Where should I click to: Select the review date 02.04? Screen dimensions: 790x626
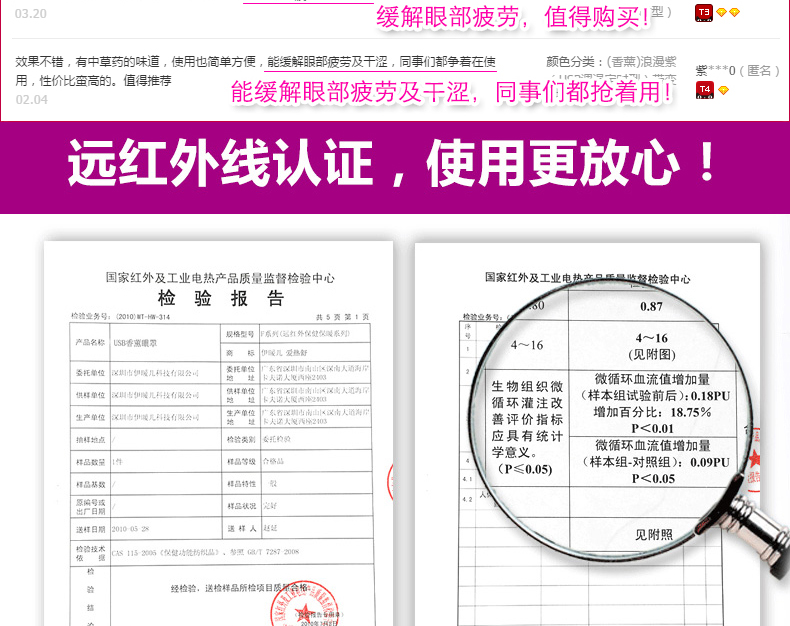point(32,100)
